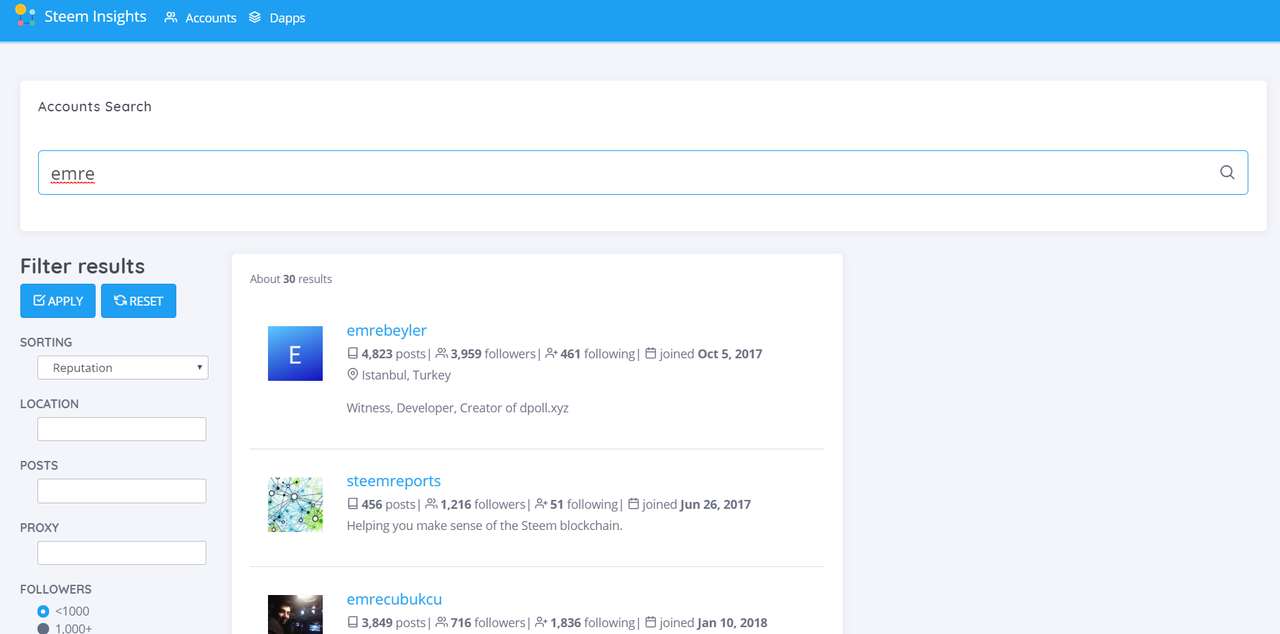The width and height of the screenshot is (1280, 634).
Task: Click the 'Filter results' heading
Action: 82,266
